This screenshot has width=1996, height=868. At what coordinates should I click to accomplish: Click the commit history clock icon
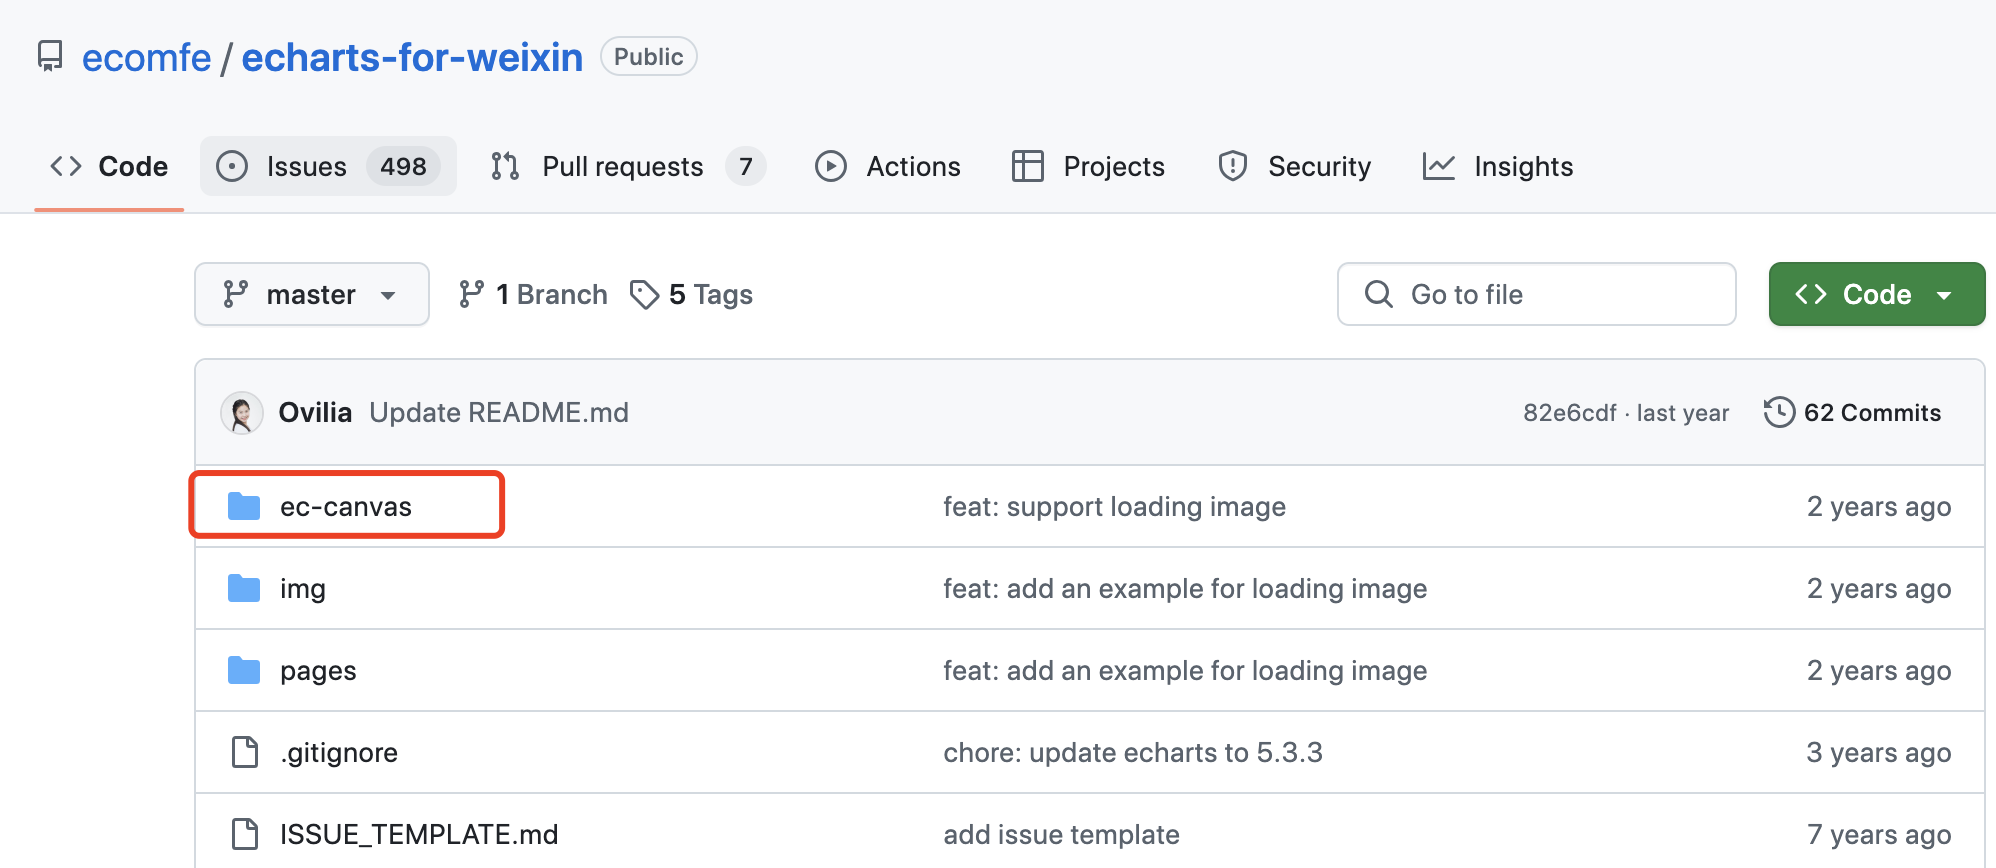click(x=1779, y=413)
